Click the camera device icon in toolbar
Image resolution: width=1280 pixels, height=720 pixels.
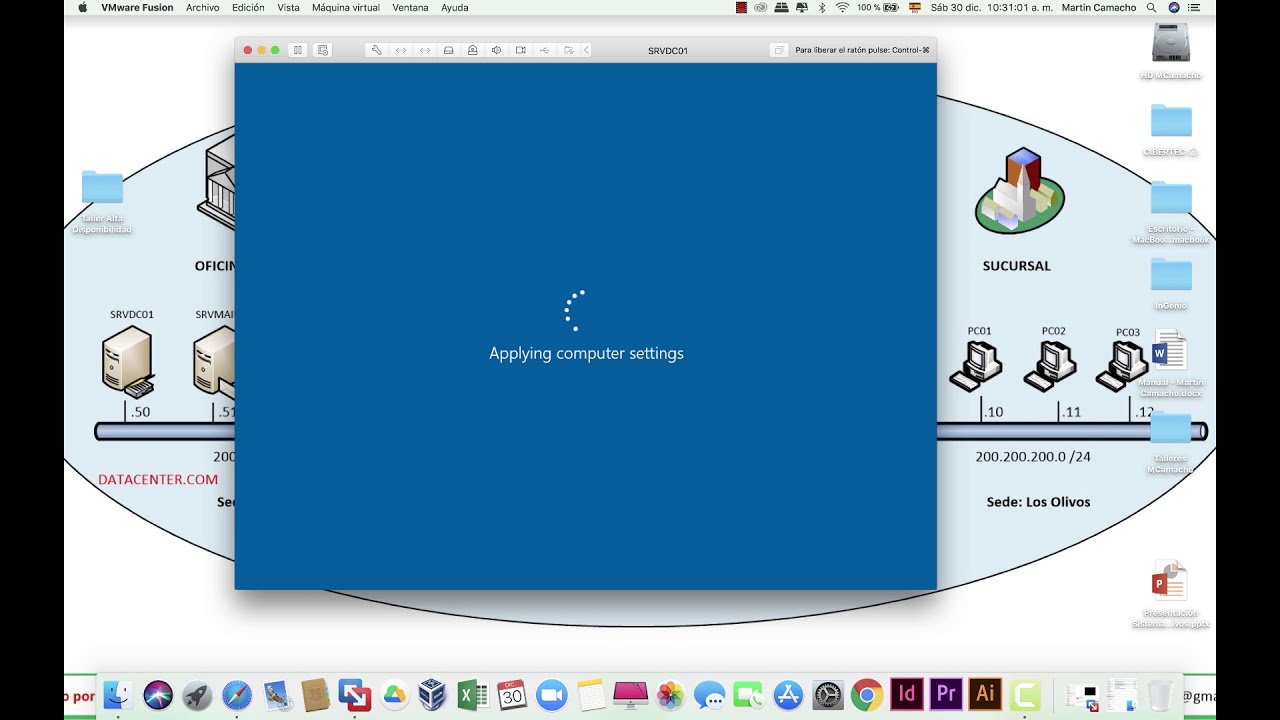[x=521, y=50]
